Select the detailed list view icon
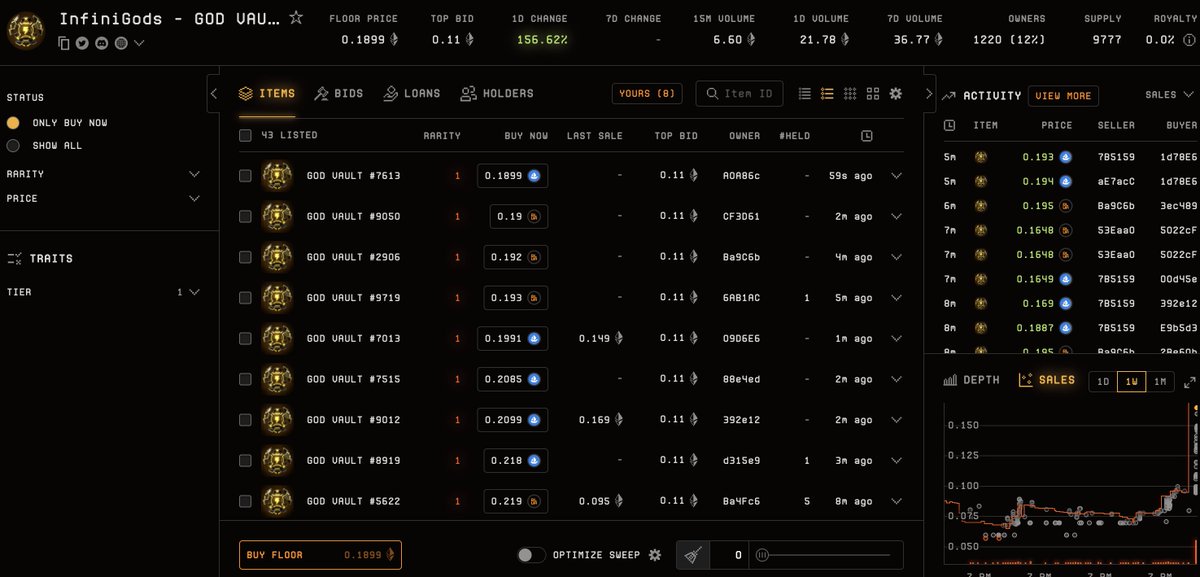 click(x=827, y=93)
